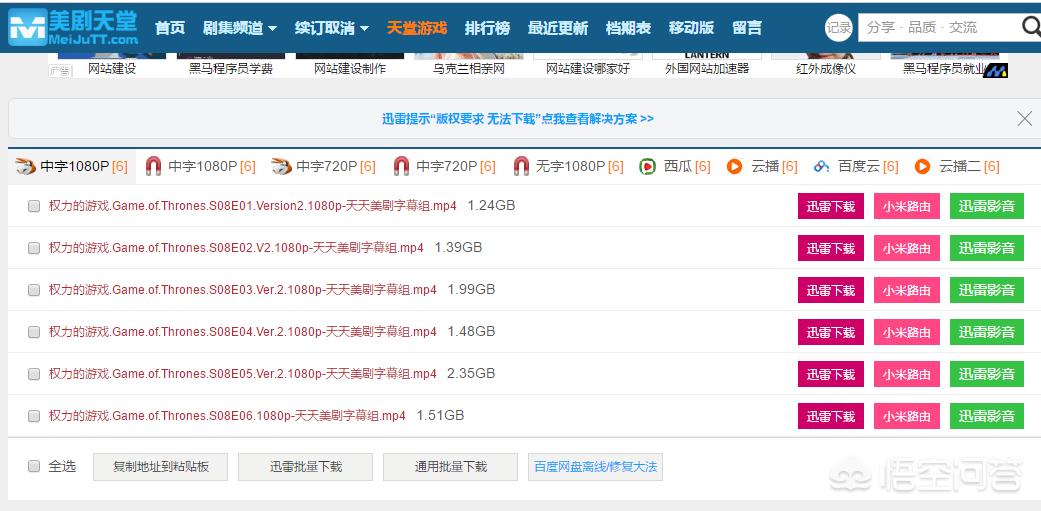Open the 百度云 tab
The image size is (1041, 511).
click(856, 167)
